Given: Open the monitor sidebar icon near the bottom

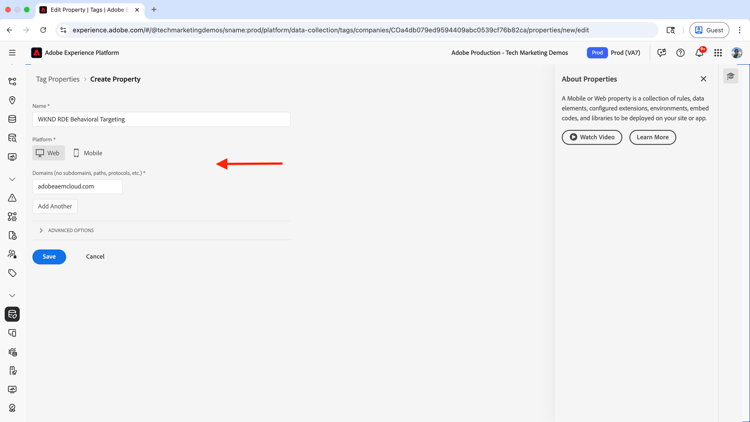Looking at the screenshot, I should [x=12, y=389].
